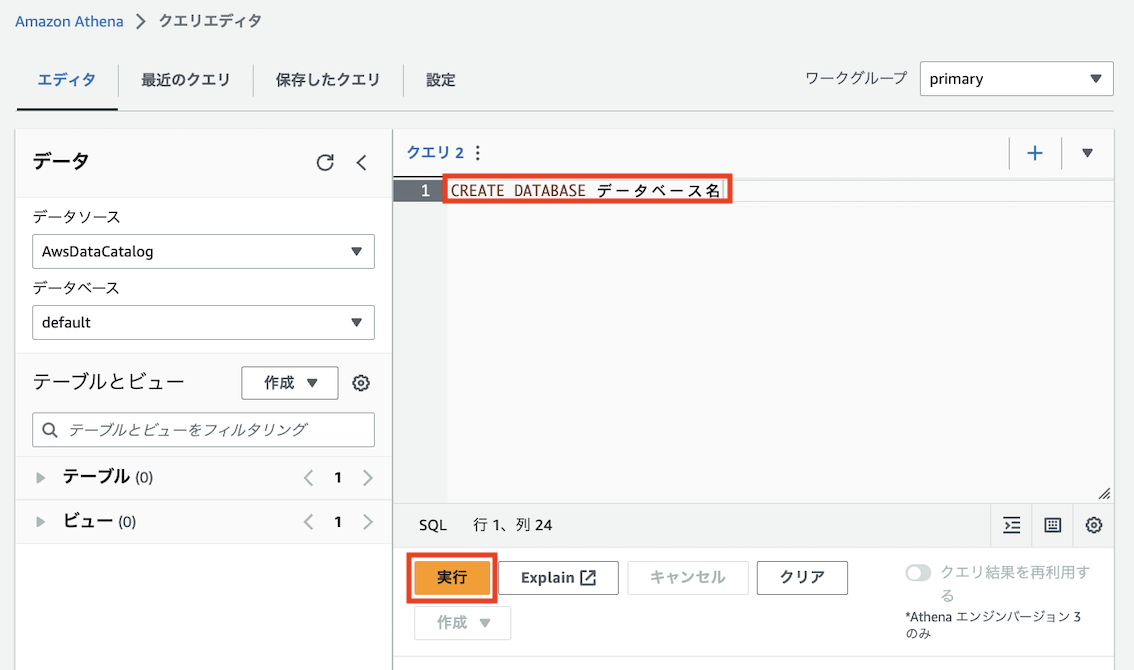This screenshot has width=1134, height=670.
Task: Open the workgroup dropdown showing primary
Action: (x=1016, y=78)
